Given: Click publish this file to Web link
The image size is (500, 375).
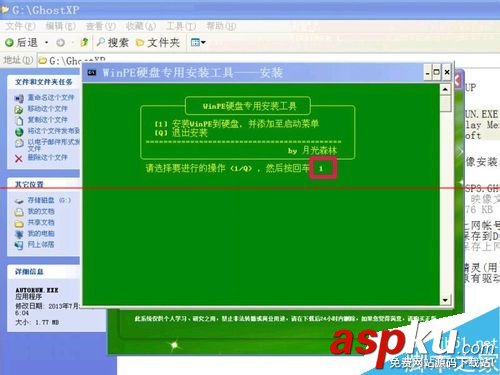Looking at the screenshot, I should (54, 131).
